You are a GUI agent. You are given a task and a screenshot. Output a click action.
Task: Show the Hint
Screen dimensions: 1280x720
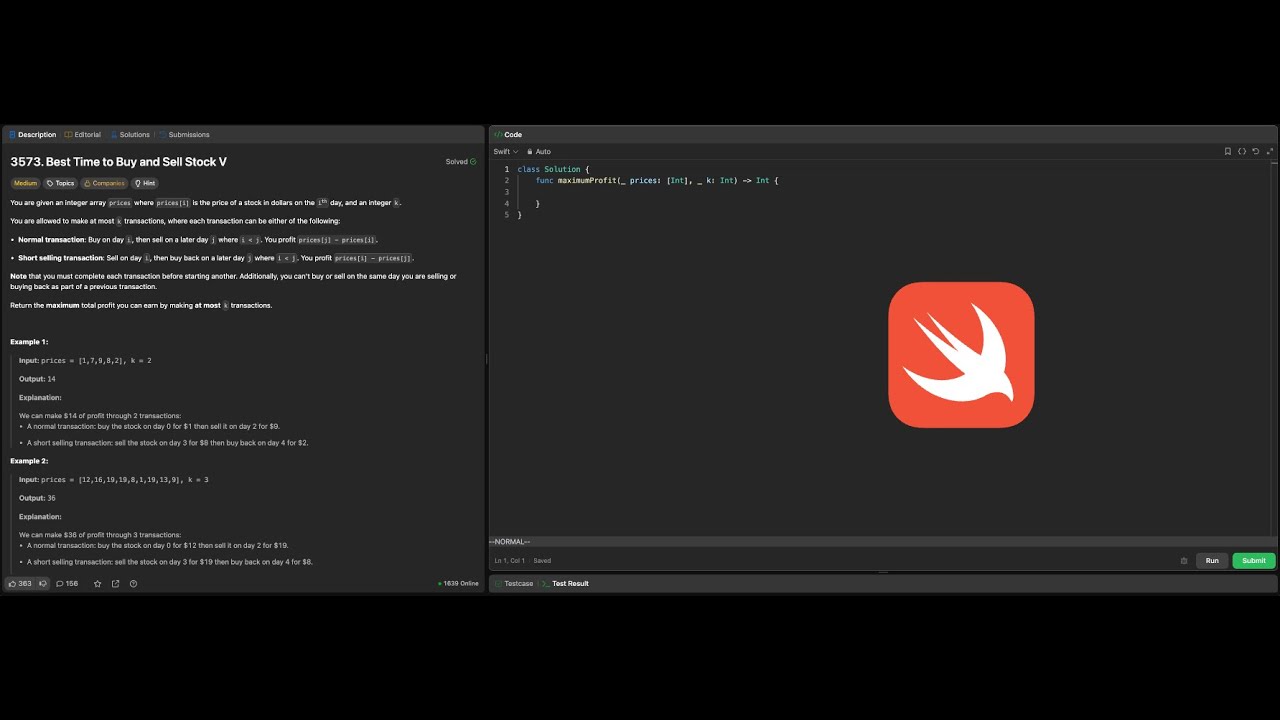tap(145, 183)
